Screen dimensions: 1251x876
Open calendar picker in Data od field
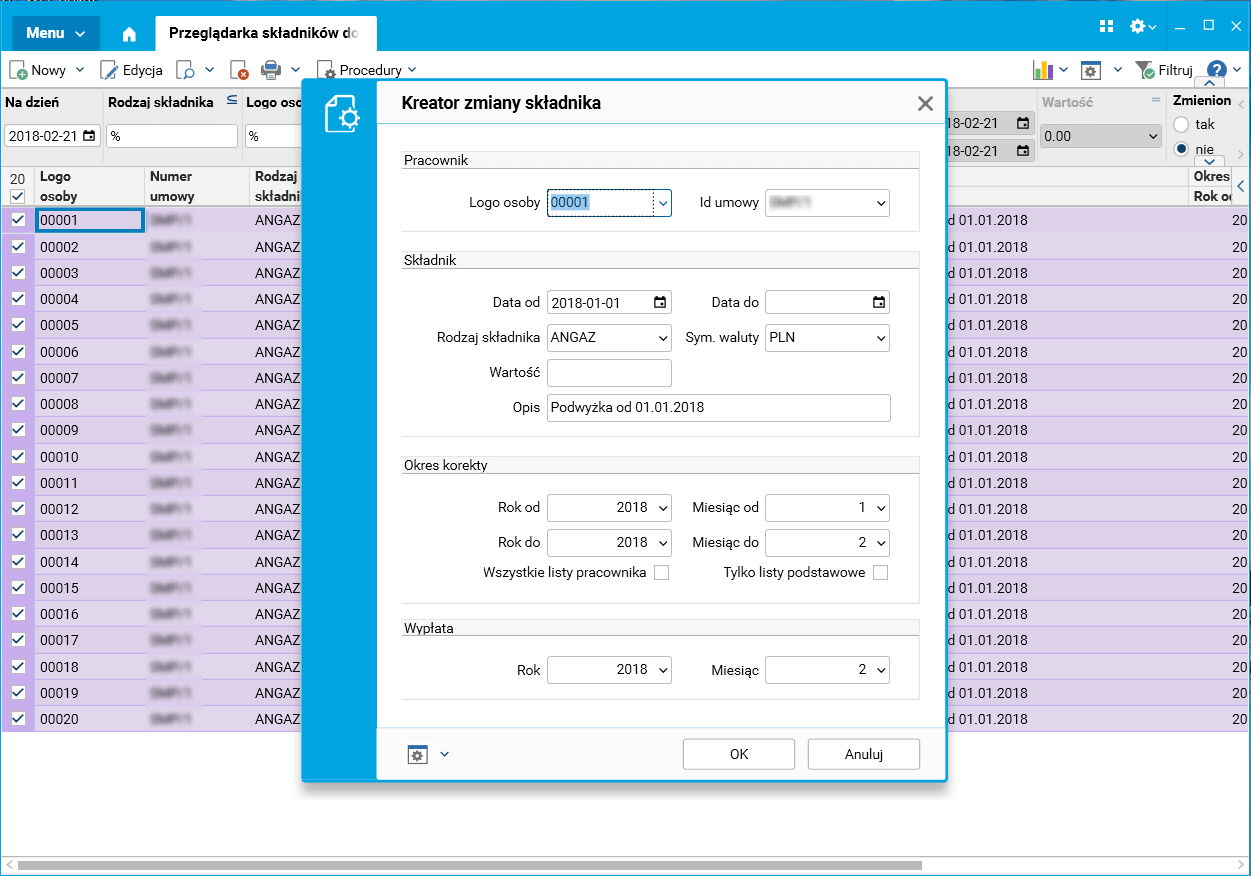tap(660, 302)
